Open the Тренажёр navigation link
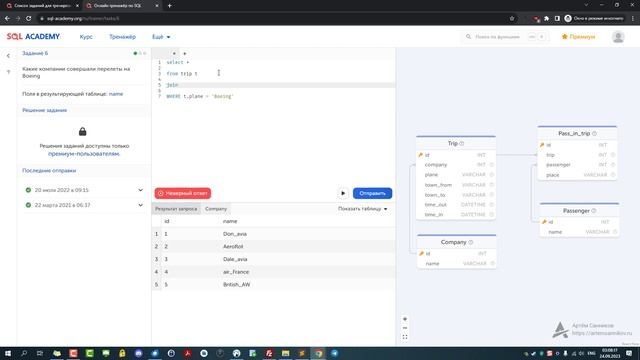 pos(122,37)
